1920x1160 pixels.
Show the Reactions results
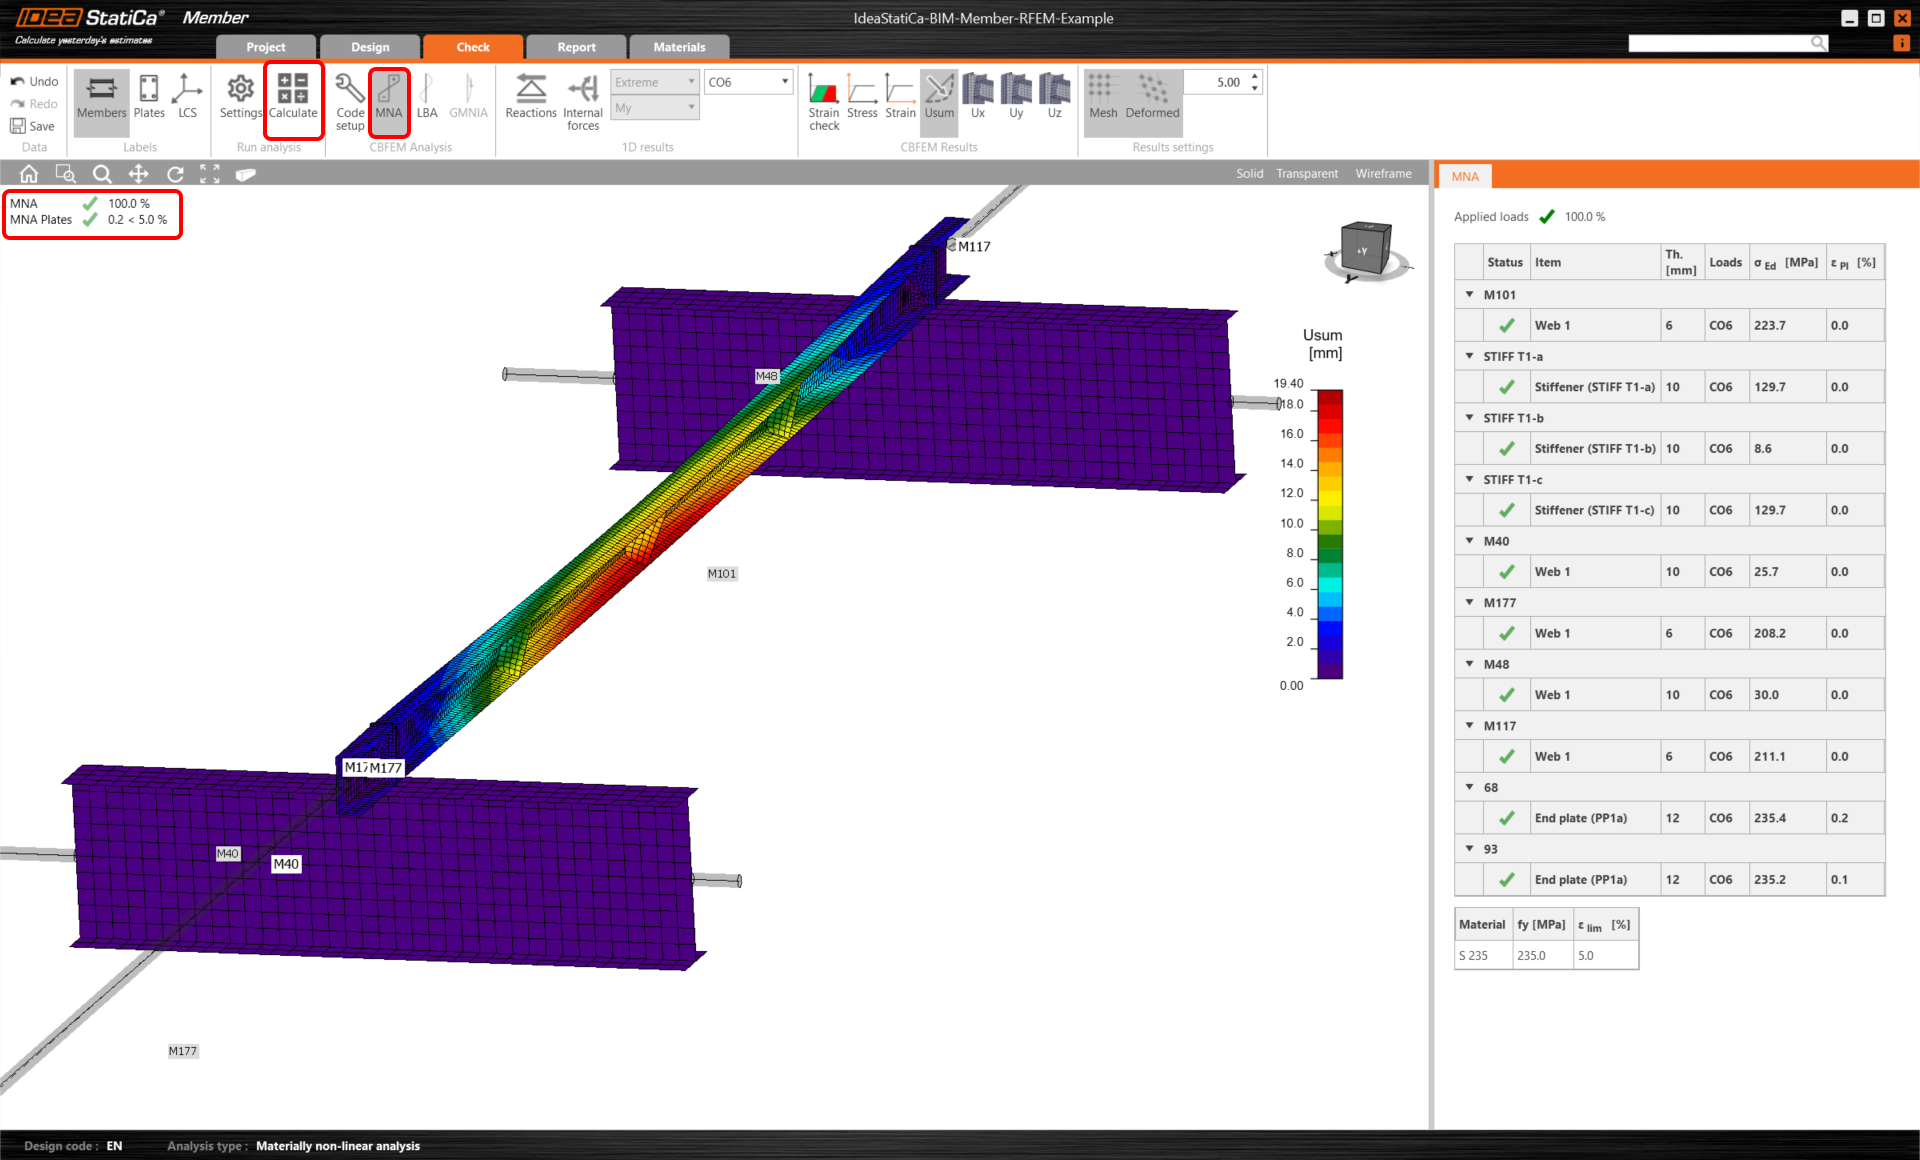tap(530, 97)
